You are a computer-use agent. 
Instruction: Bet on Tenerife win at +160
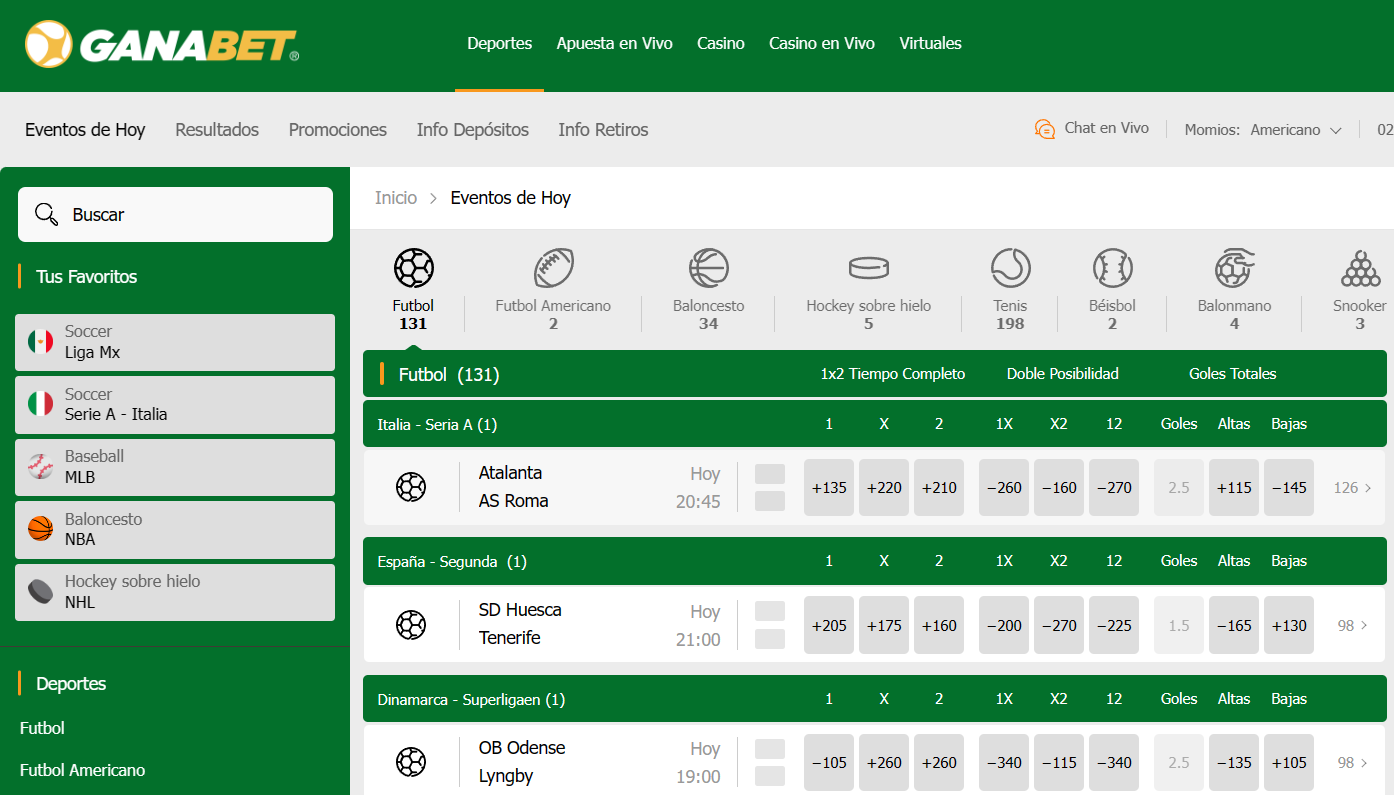point(939,625)
